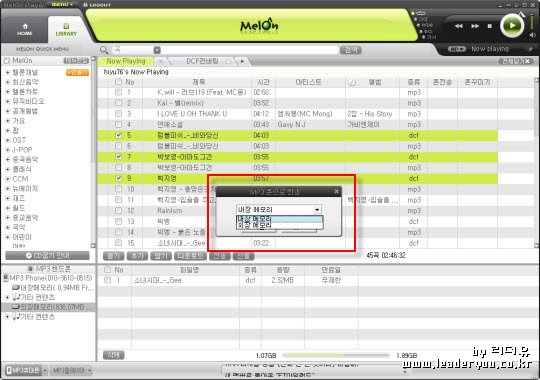
Task: Check the checkbox for track 1
Action: pyautogui.click(x=118, y=92)
